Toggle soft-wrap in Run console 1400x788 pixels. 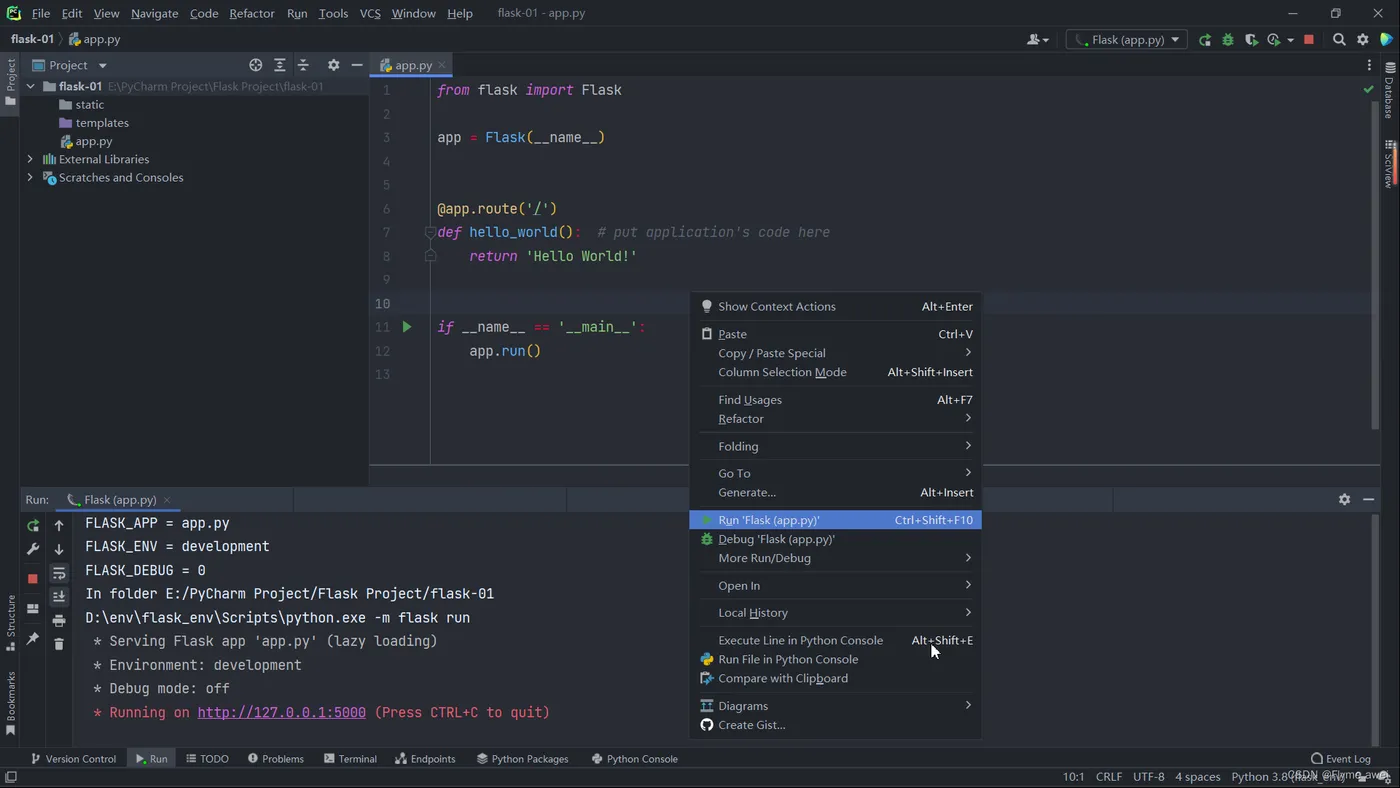[59, 573]
